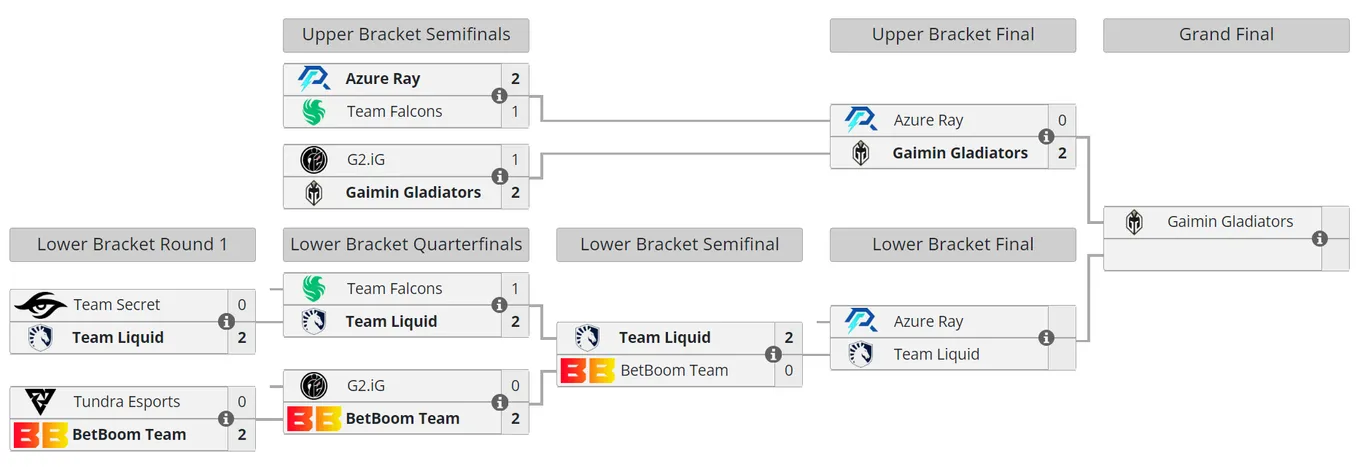Open info icon for Tundra Esports vs BetBoom match
The width and height of the screenshot is (1360, 467).
click(x=226, y=418)
